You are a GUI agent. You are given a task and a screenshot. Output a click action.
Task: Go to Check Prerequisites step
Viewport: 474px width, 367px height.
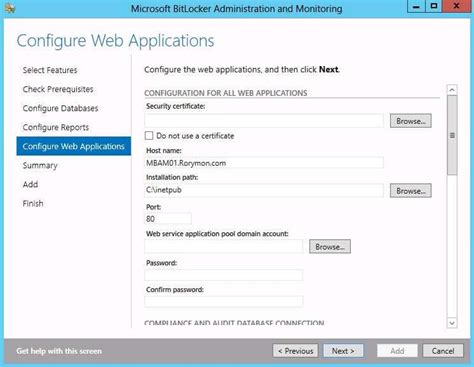click(x=58, y=89)
